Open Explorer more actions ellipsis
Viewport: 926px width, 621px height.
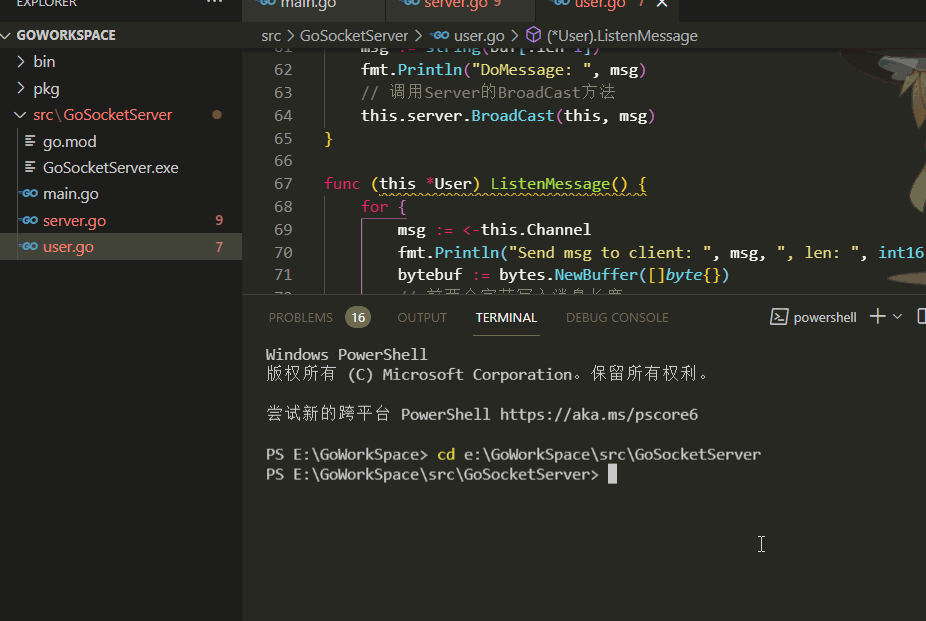pos(214,2)
